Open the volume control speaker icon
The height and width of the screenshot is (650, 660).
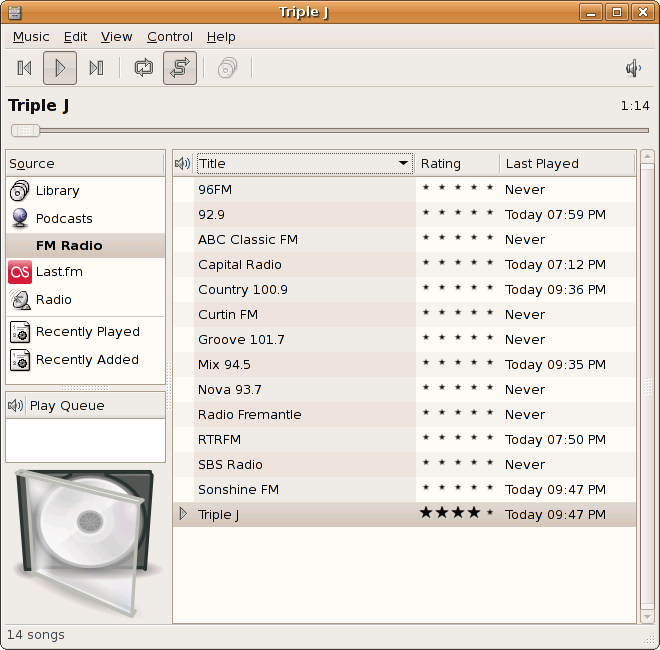click(633, 68)
